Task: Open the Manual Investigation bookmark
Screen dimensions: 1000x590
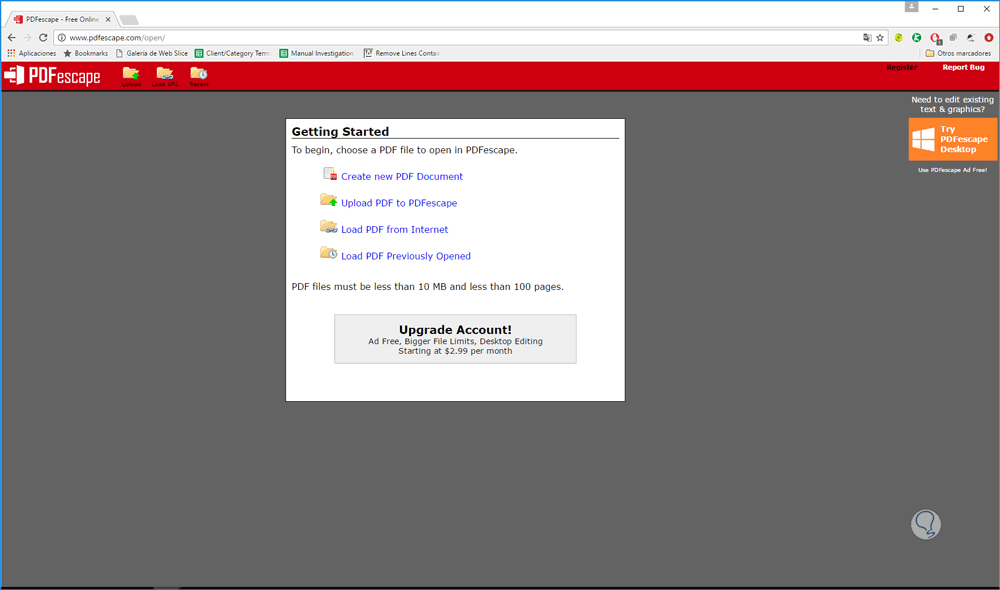Action: point(316,54)
